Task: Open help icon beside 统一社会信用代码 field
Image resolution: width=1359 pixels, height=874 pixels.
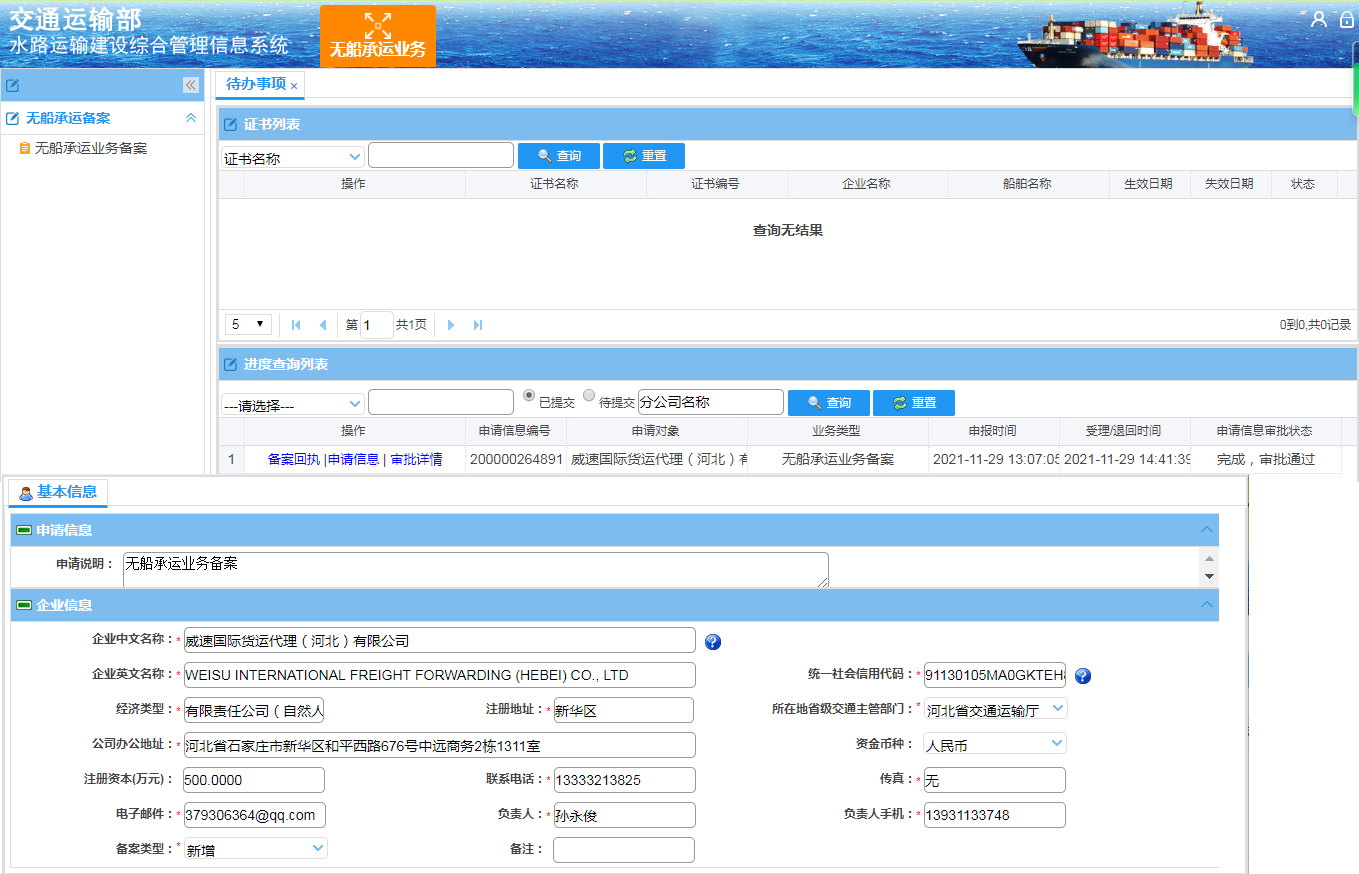Action: (x=1082, y=676)
